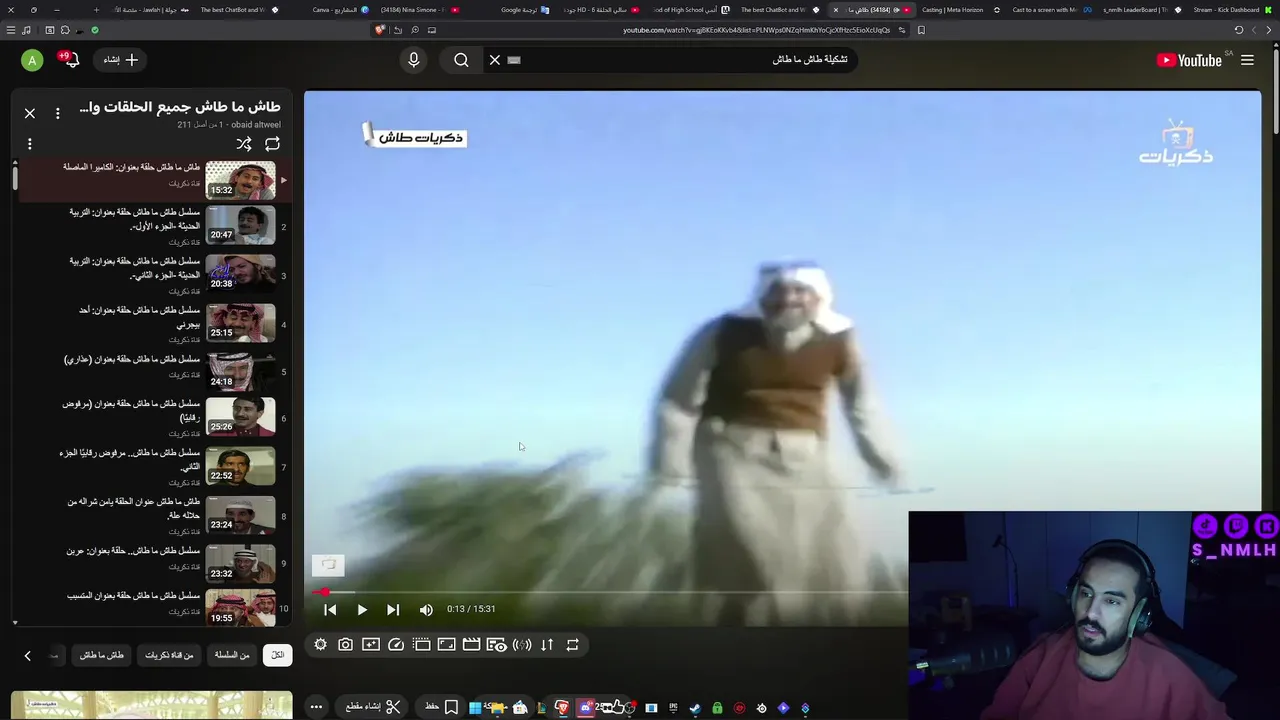This screenshot has height=720, width=1280.
Task: Select the من قناة ذكريات filter chip
Action: (169, 655)
